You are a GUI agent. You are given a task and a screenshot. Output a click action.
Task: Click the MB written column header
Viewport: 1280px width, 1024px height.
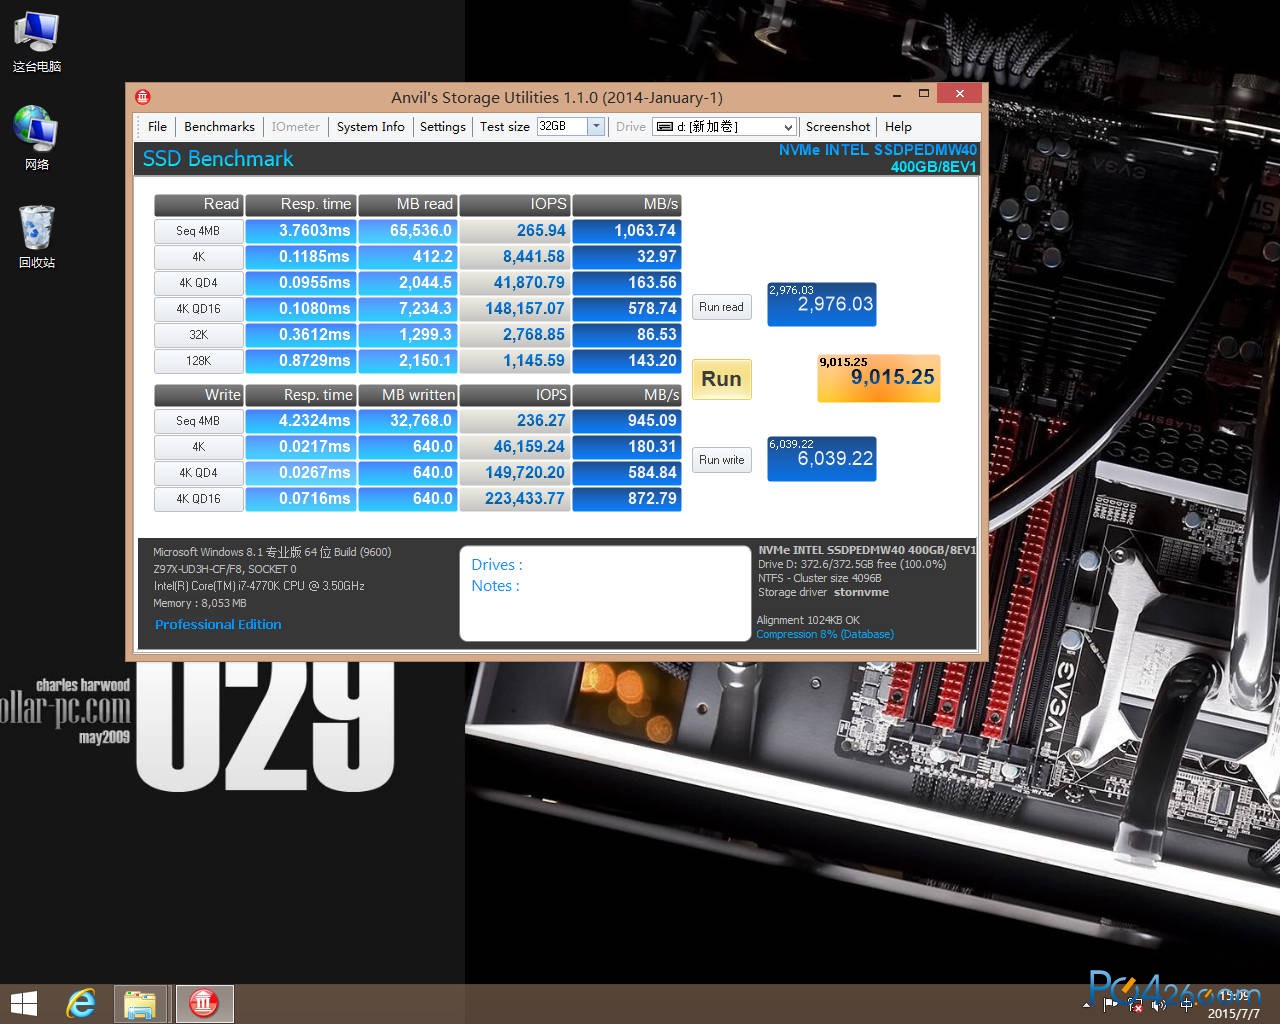tap(407, 395)
